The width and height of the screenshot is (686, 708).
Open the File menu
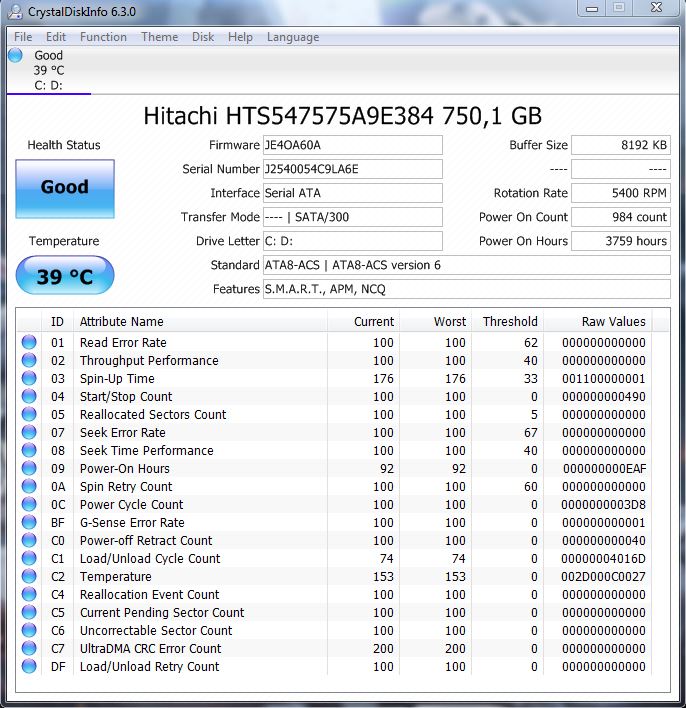(23, 37)
